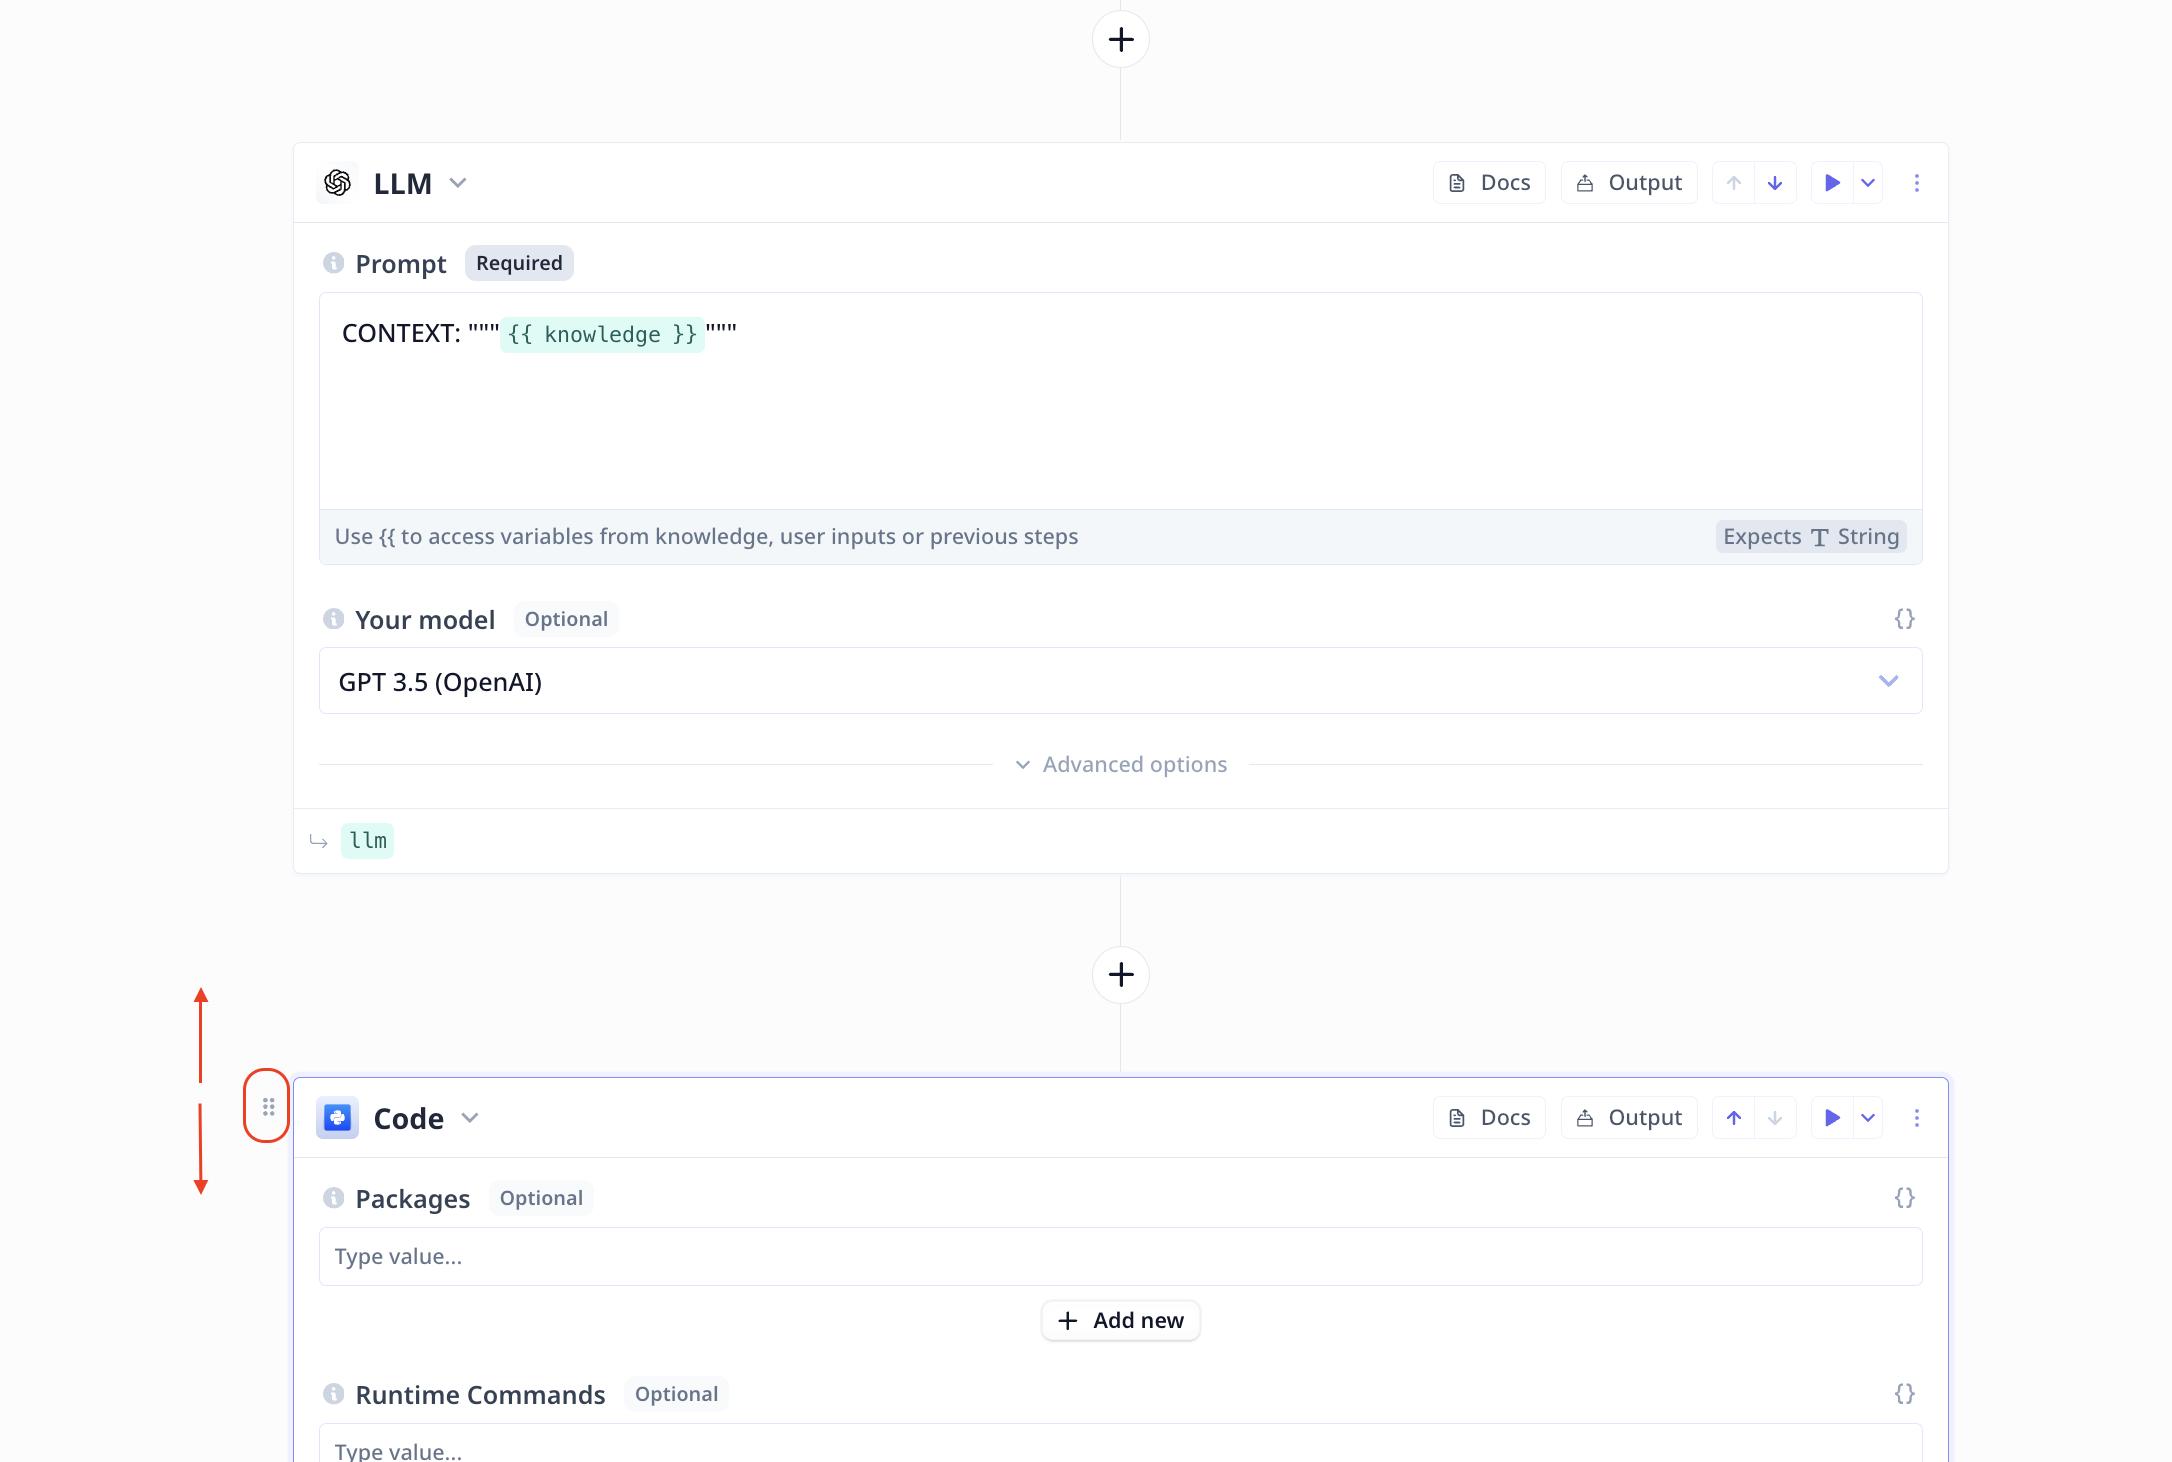Toggle variable mode for Runtime Commands
Viewport: 2172px width, 1462px height.
coord(1904,1394)
